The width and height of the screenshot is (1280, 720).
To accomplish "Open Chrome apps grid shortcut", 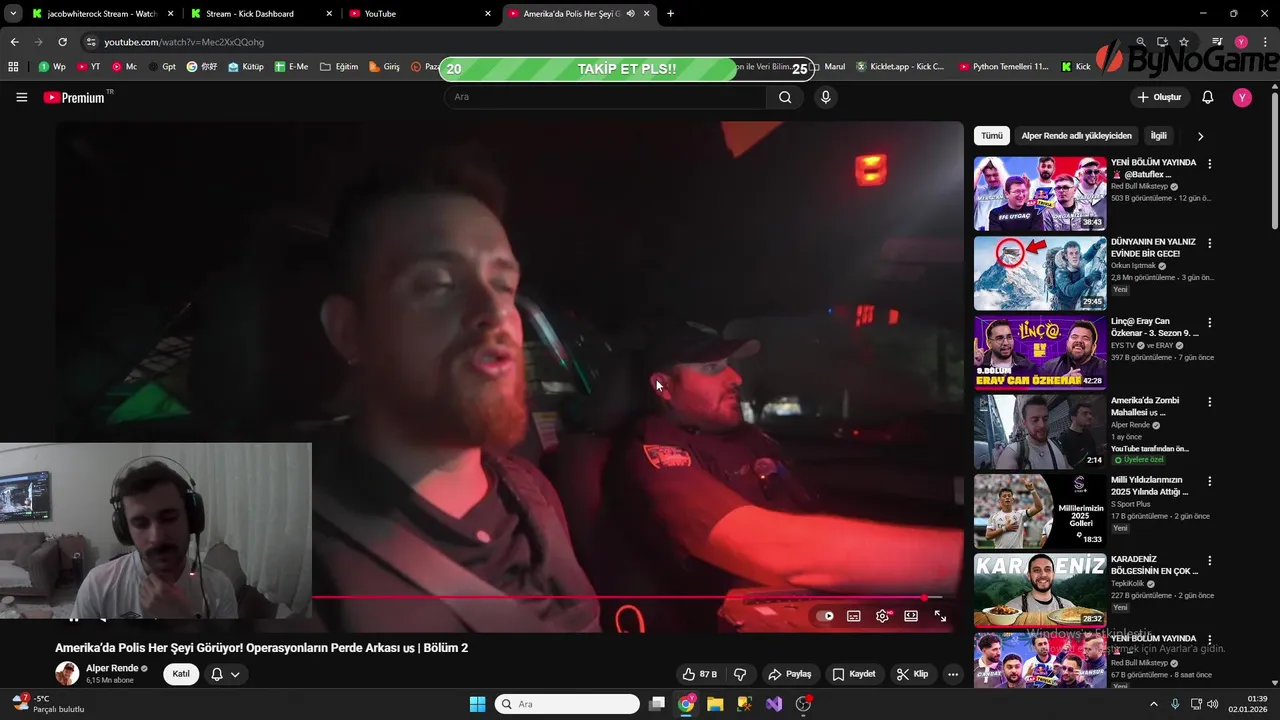I will (13, 67).
